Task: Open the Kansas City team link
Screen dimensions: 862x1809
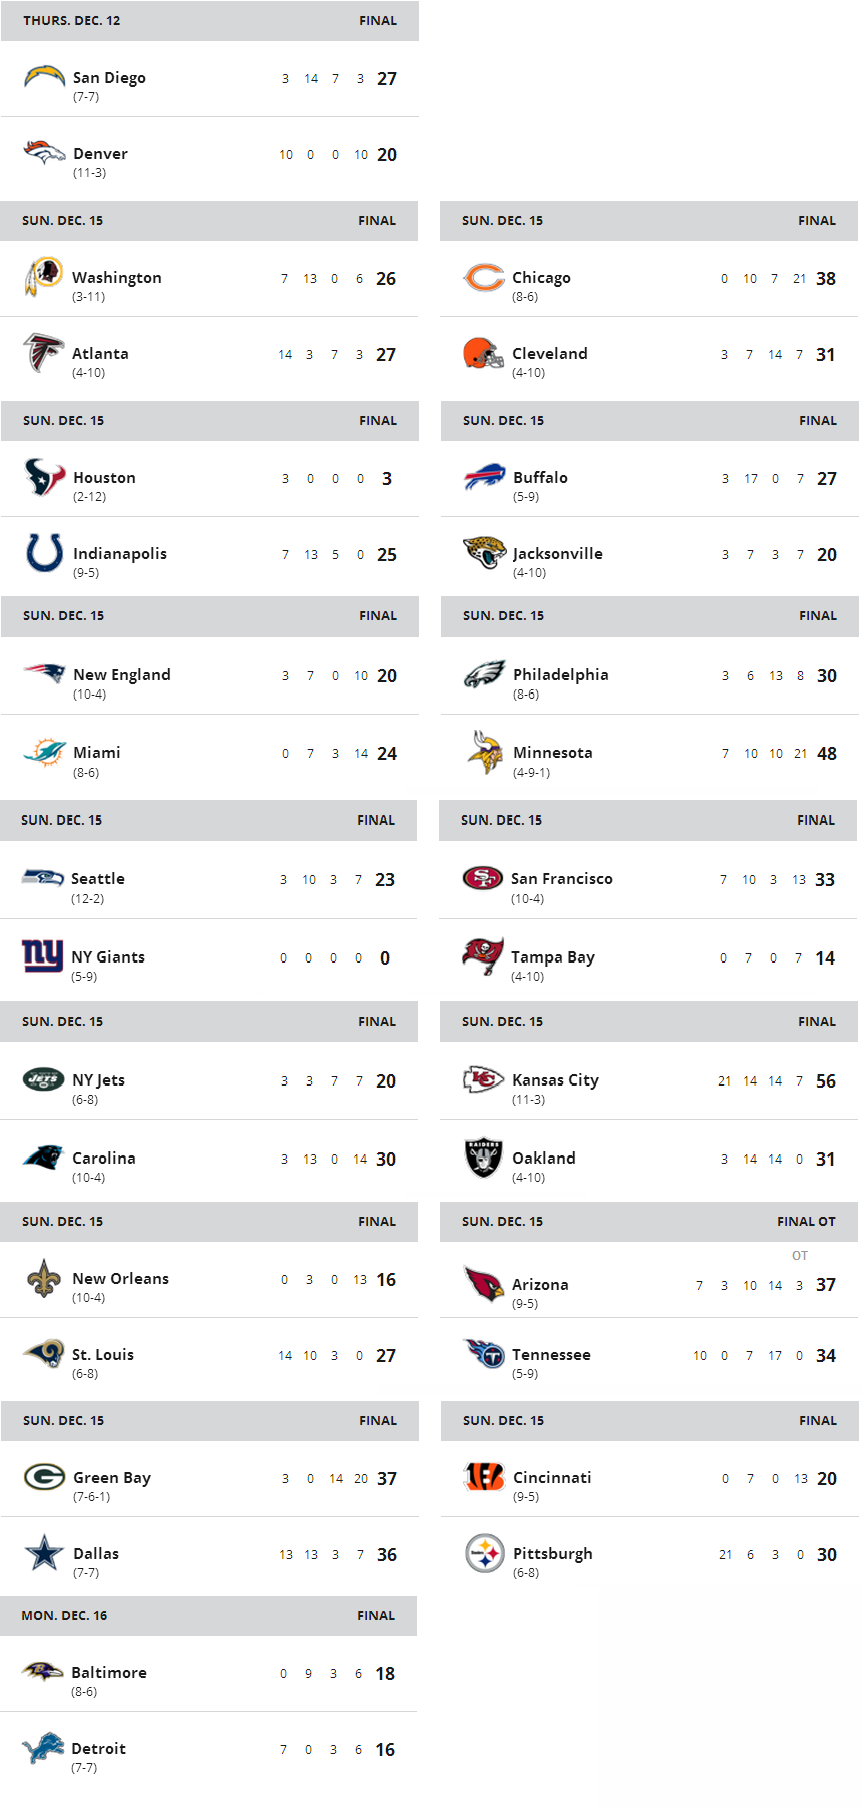Action: click(x=555, y=1080)
